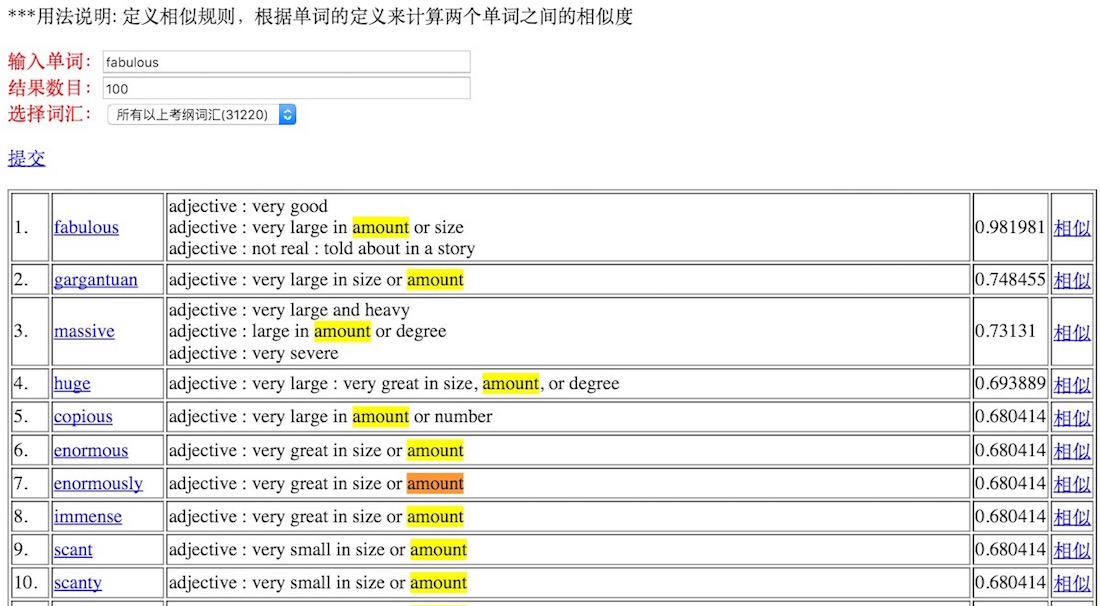The image size is (1100, 606).
Task: Open the fabulous word link
Action: (86, 227)
